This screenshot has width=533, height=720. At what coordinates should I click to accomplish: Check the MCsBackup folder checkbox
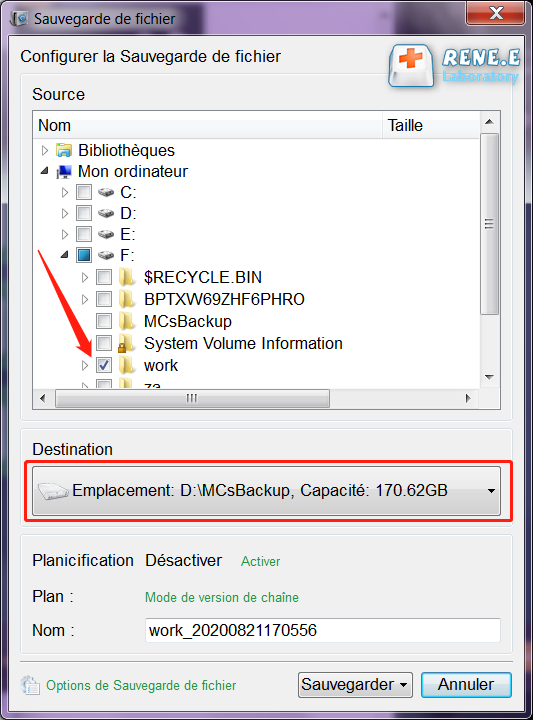tap(104, 321)
